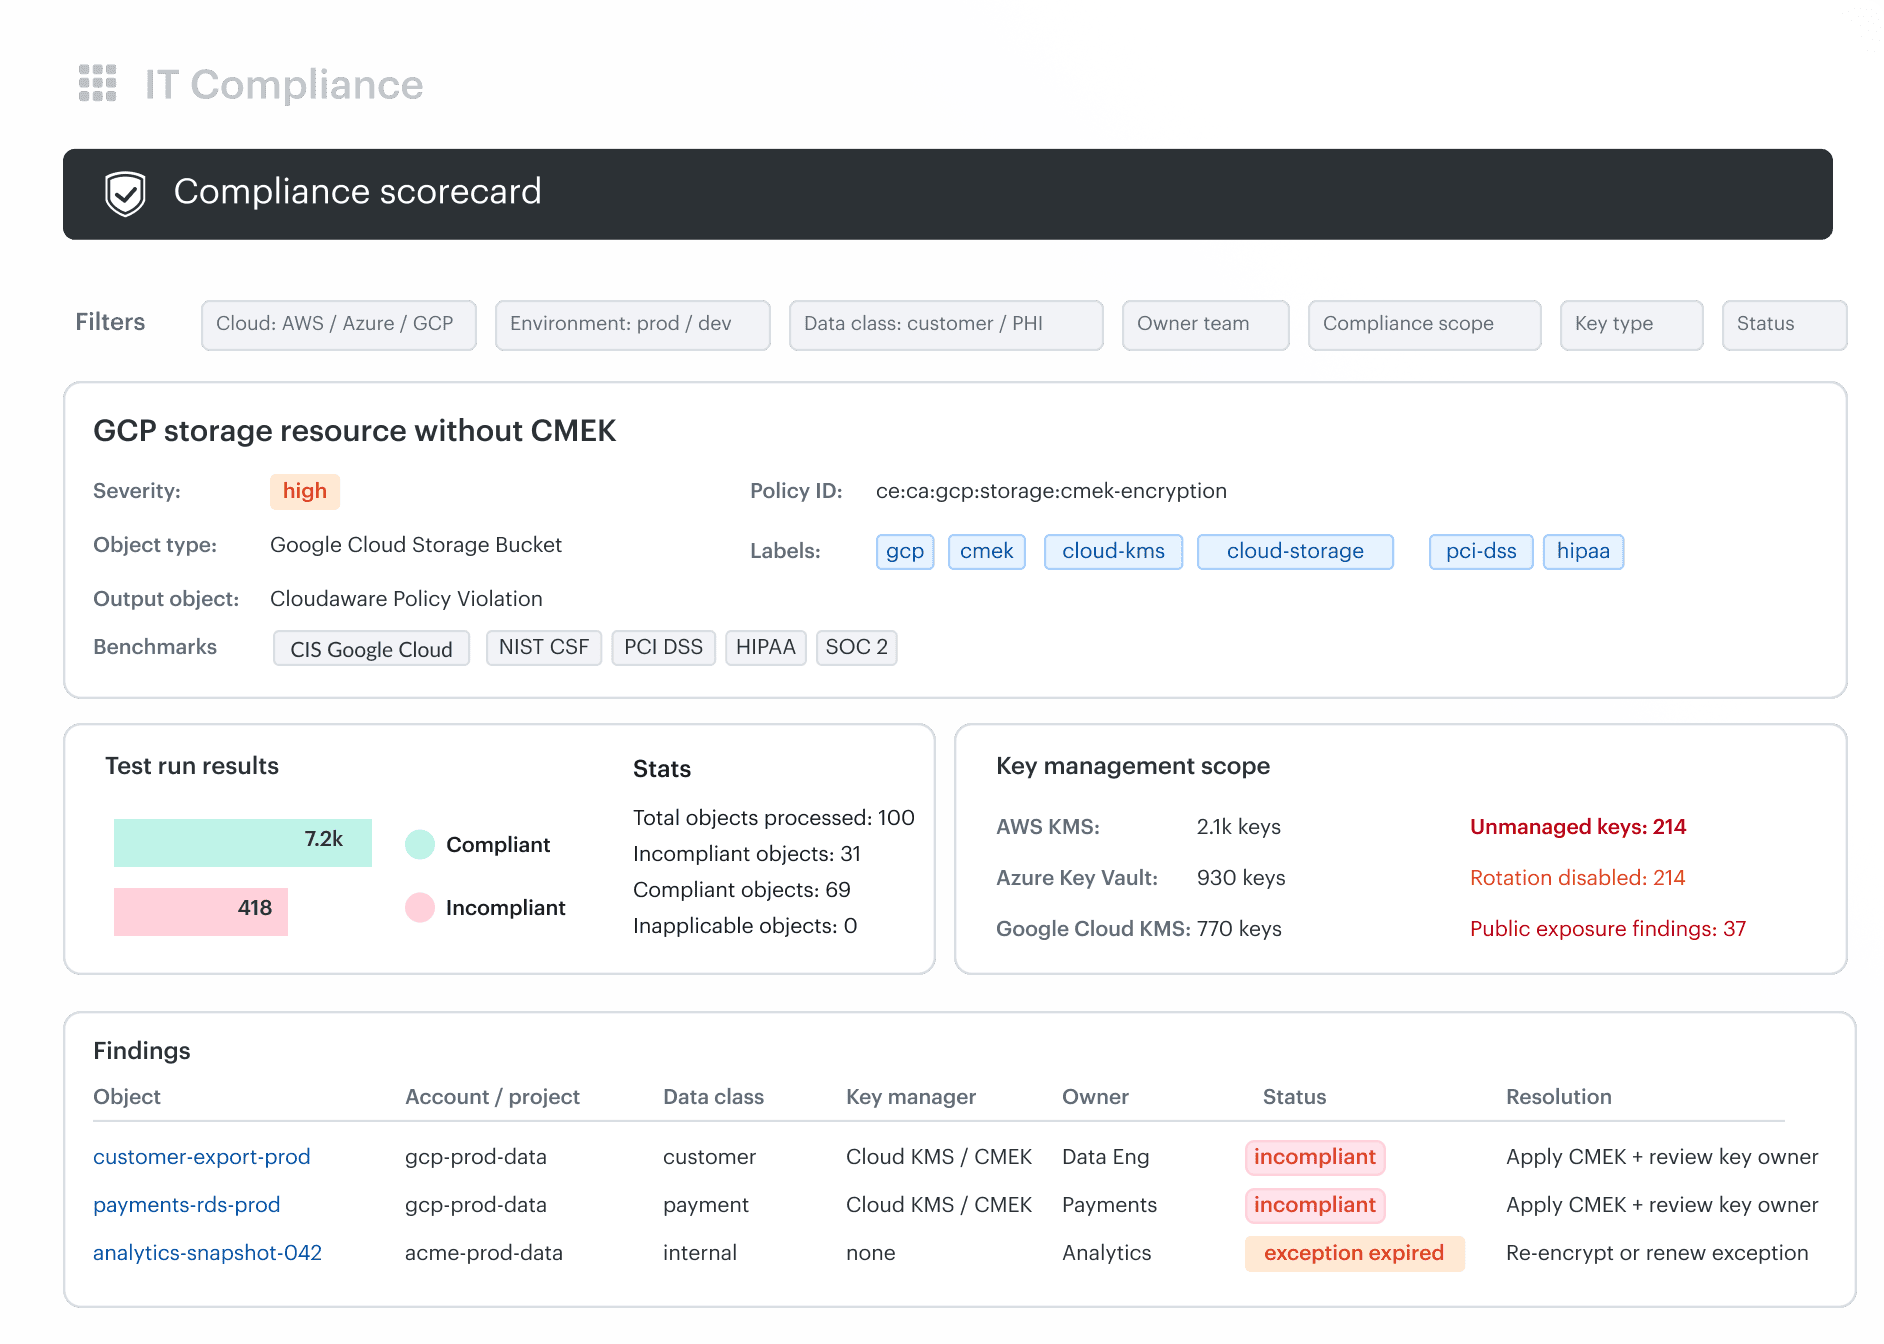Click the high severity badge
The image size is (1884, 1344).
point(305,491)
